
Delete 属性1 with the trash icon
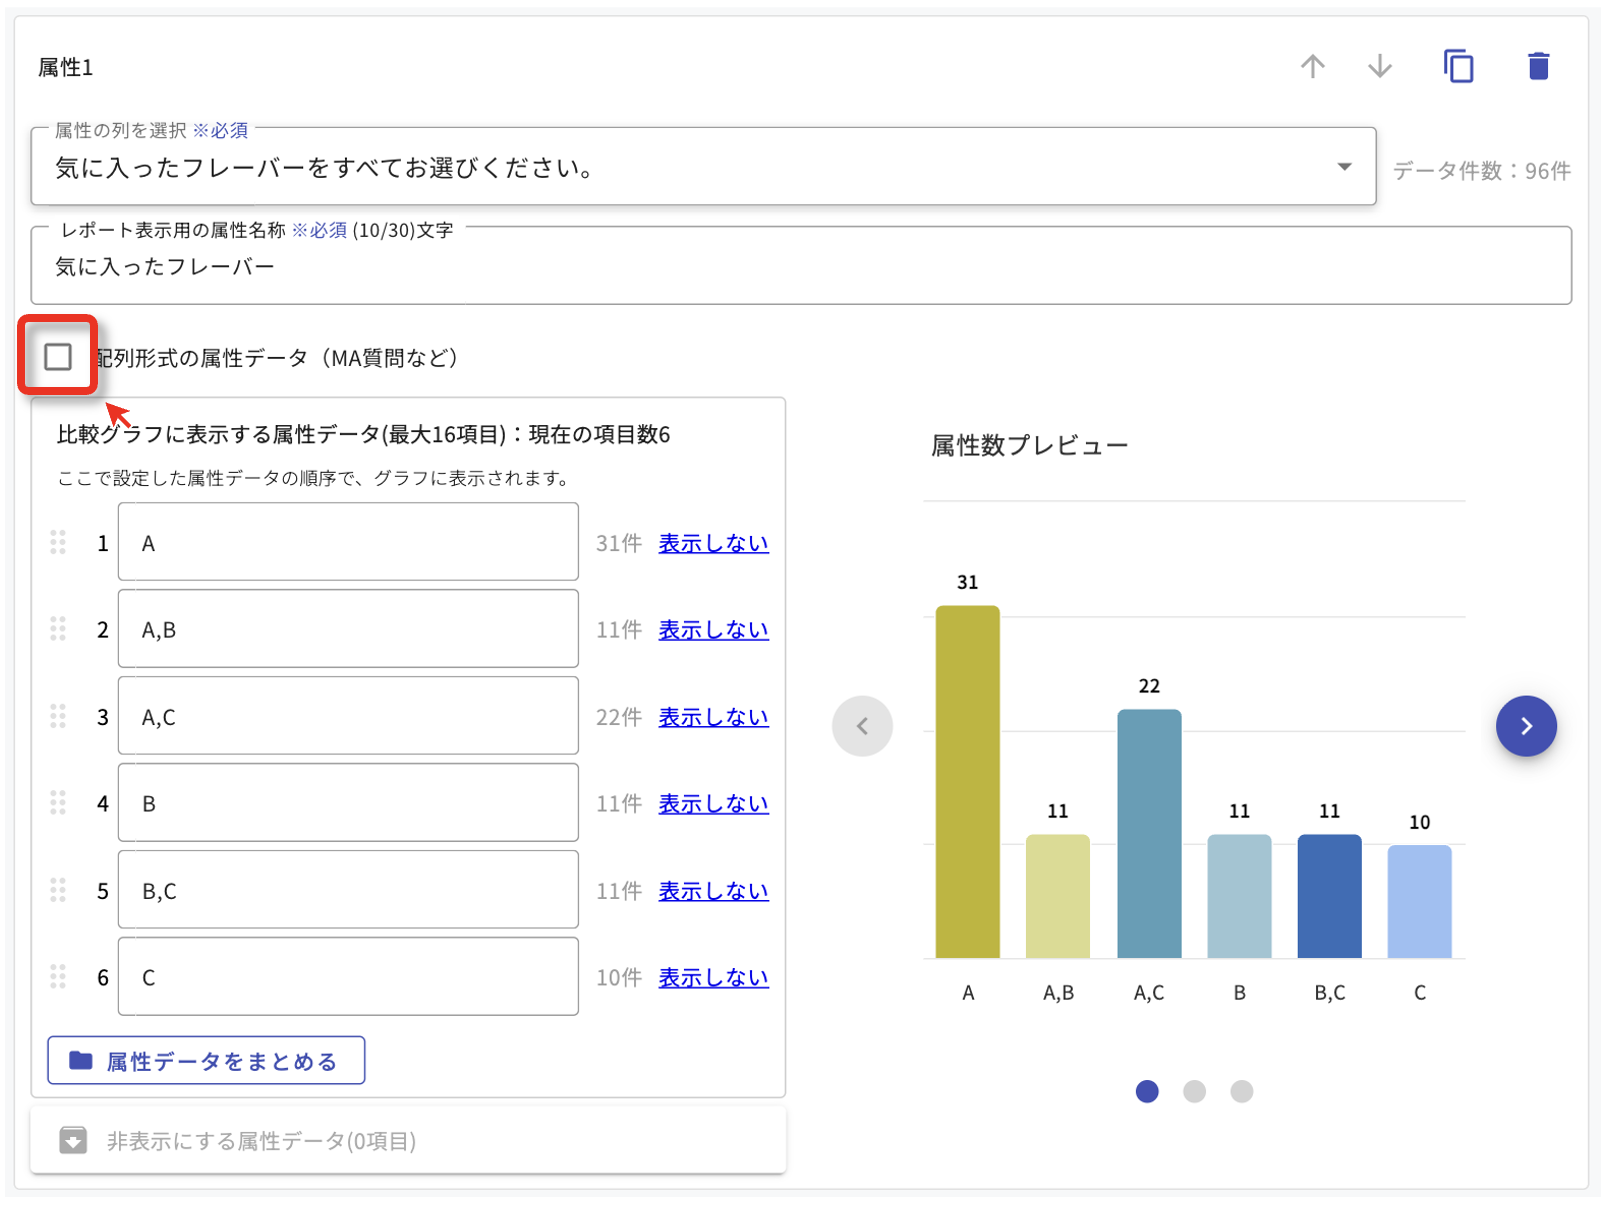pyautogui.click(x=1538, y=66)
